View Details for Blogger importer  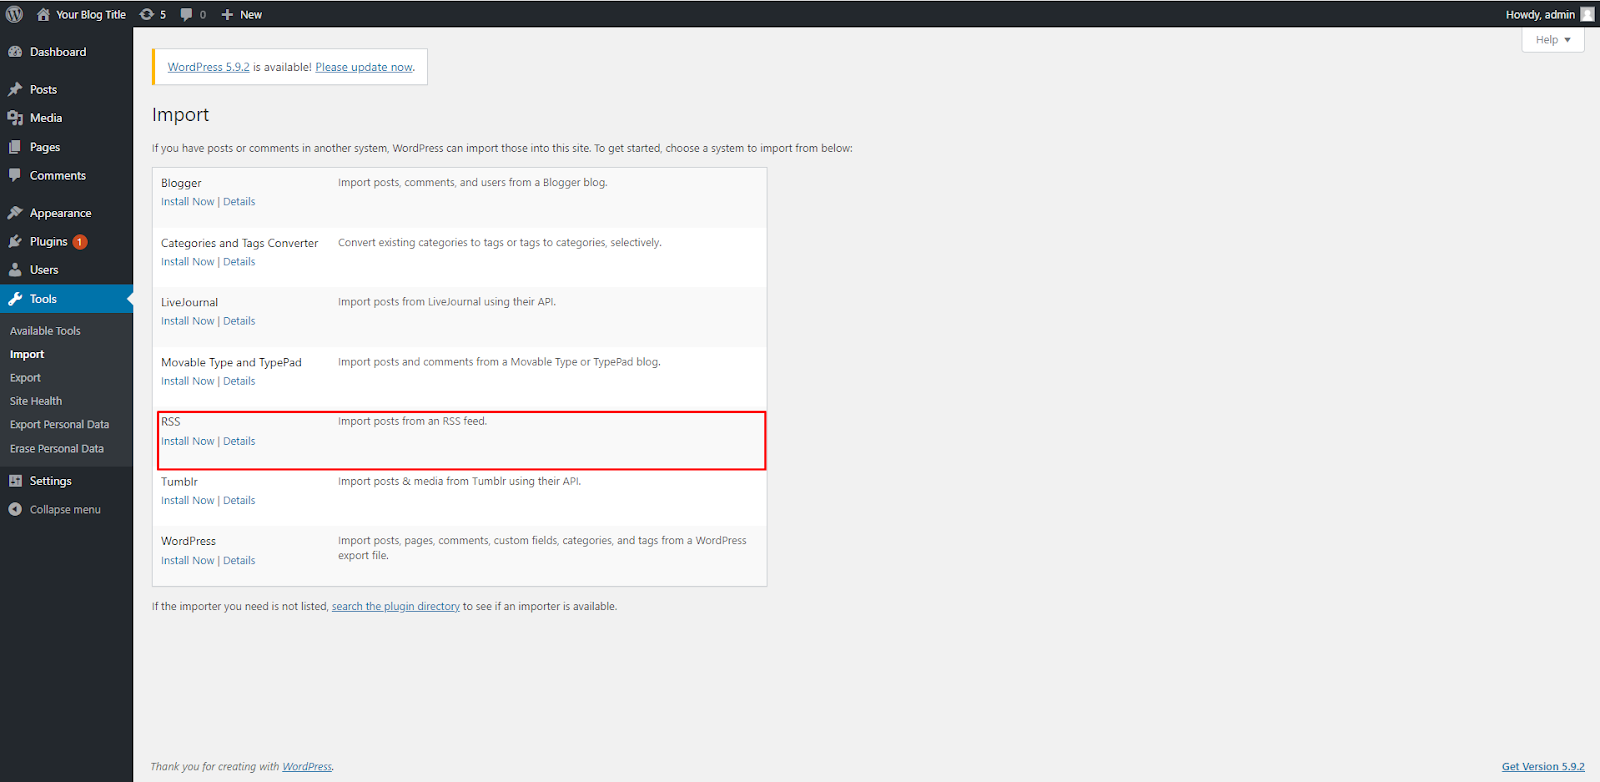pyautogui.click(x=239, y=202)
